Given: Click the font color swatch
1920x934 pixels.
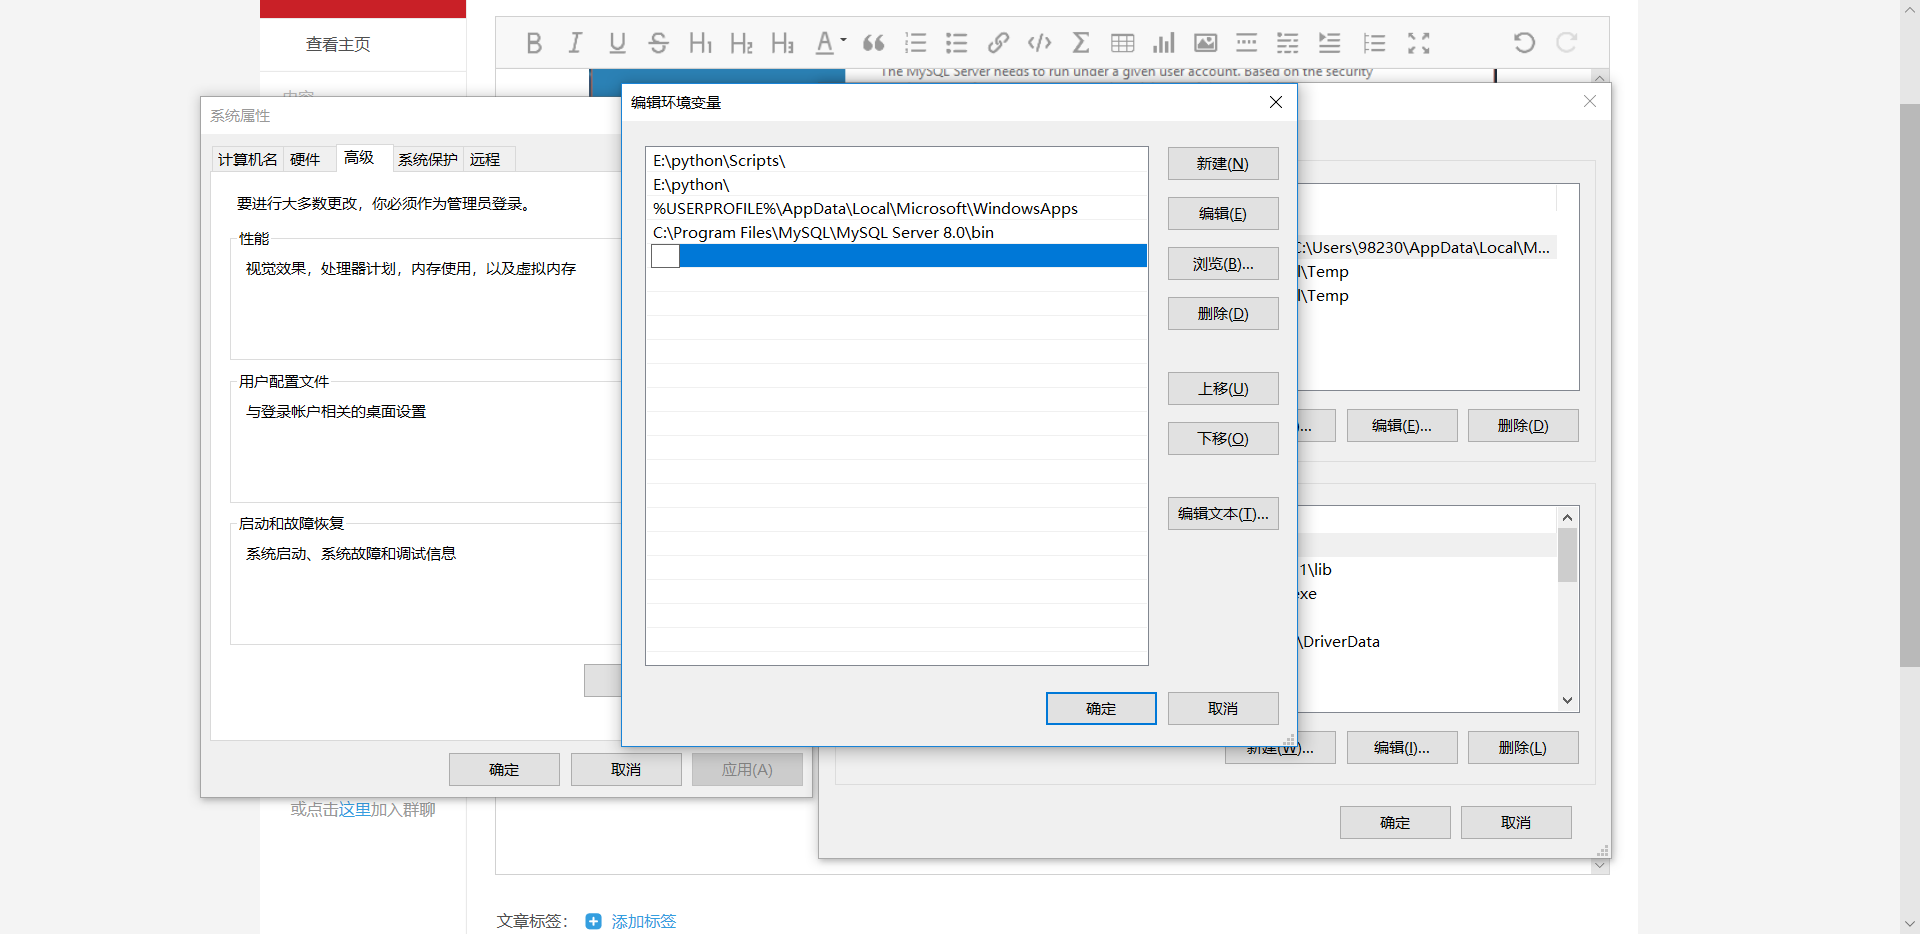Looking at the screenshot, I should [825, 42].
